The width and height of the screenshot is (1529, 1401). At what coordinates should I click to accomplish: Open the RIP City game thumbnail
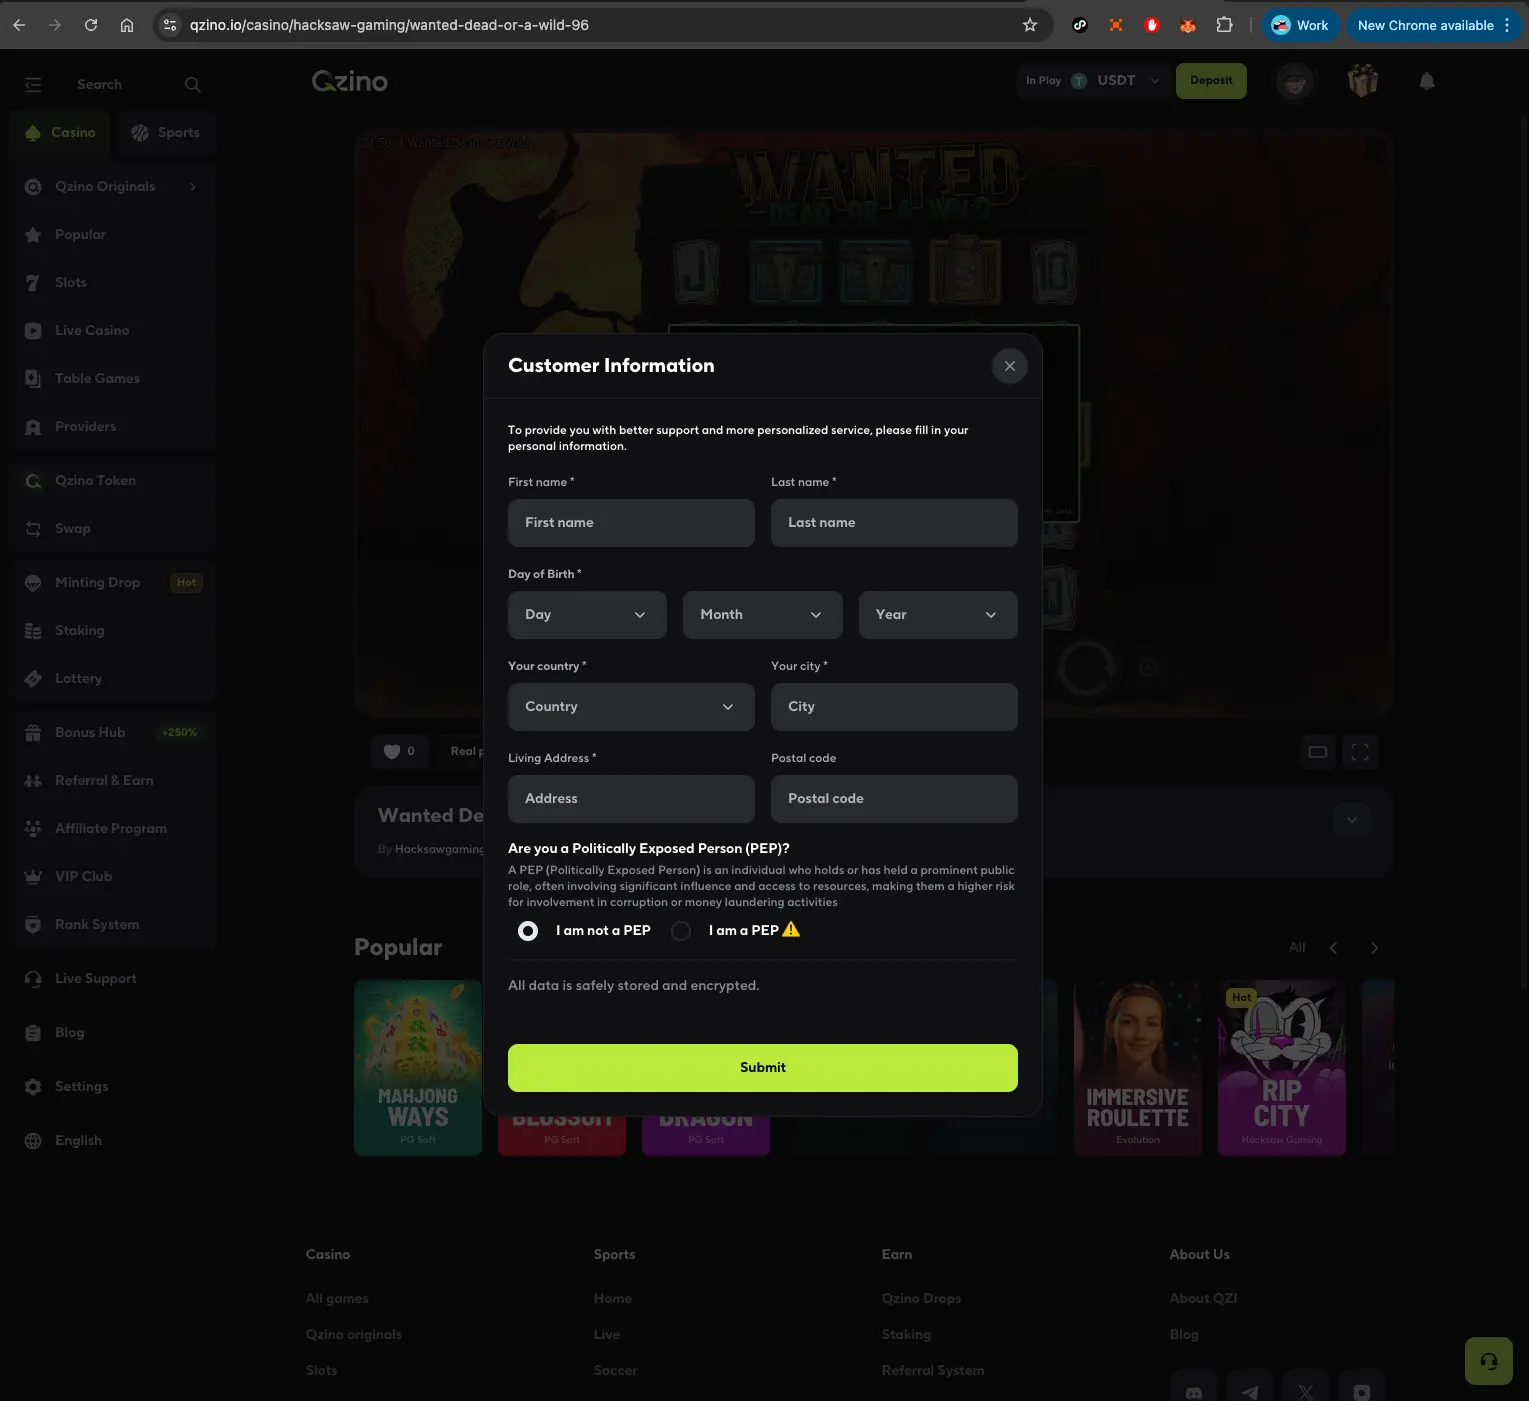(x=1282, y=1068)
